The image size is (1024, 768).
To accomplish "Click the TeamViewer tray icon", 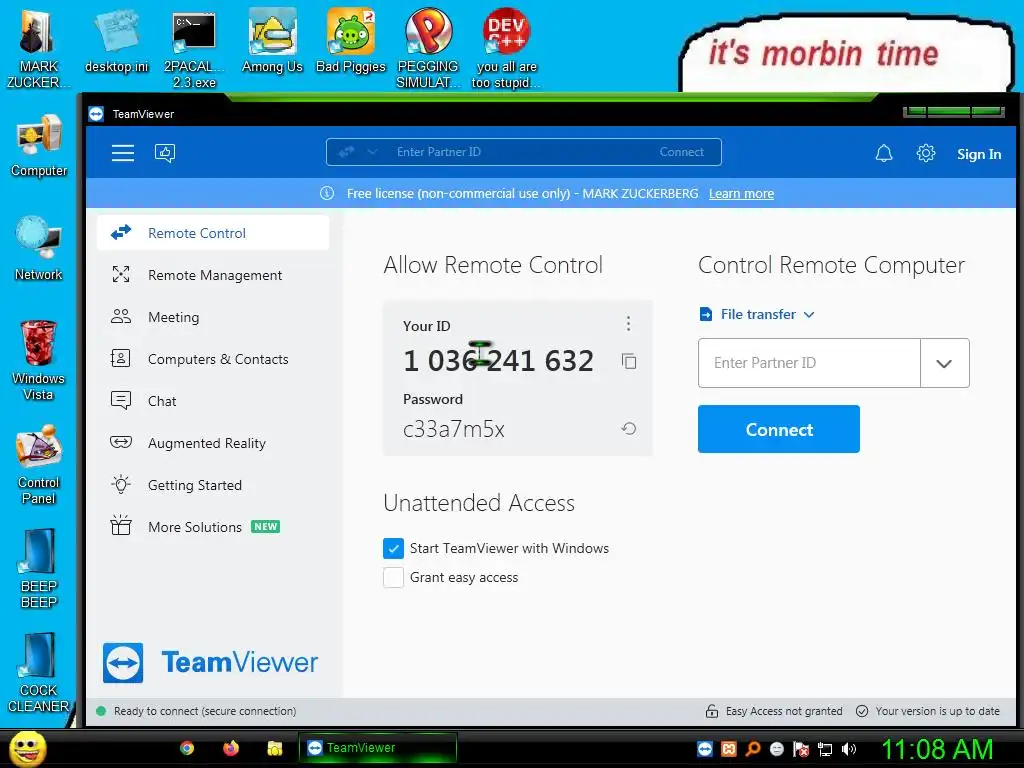I will coord(705,749).
